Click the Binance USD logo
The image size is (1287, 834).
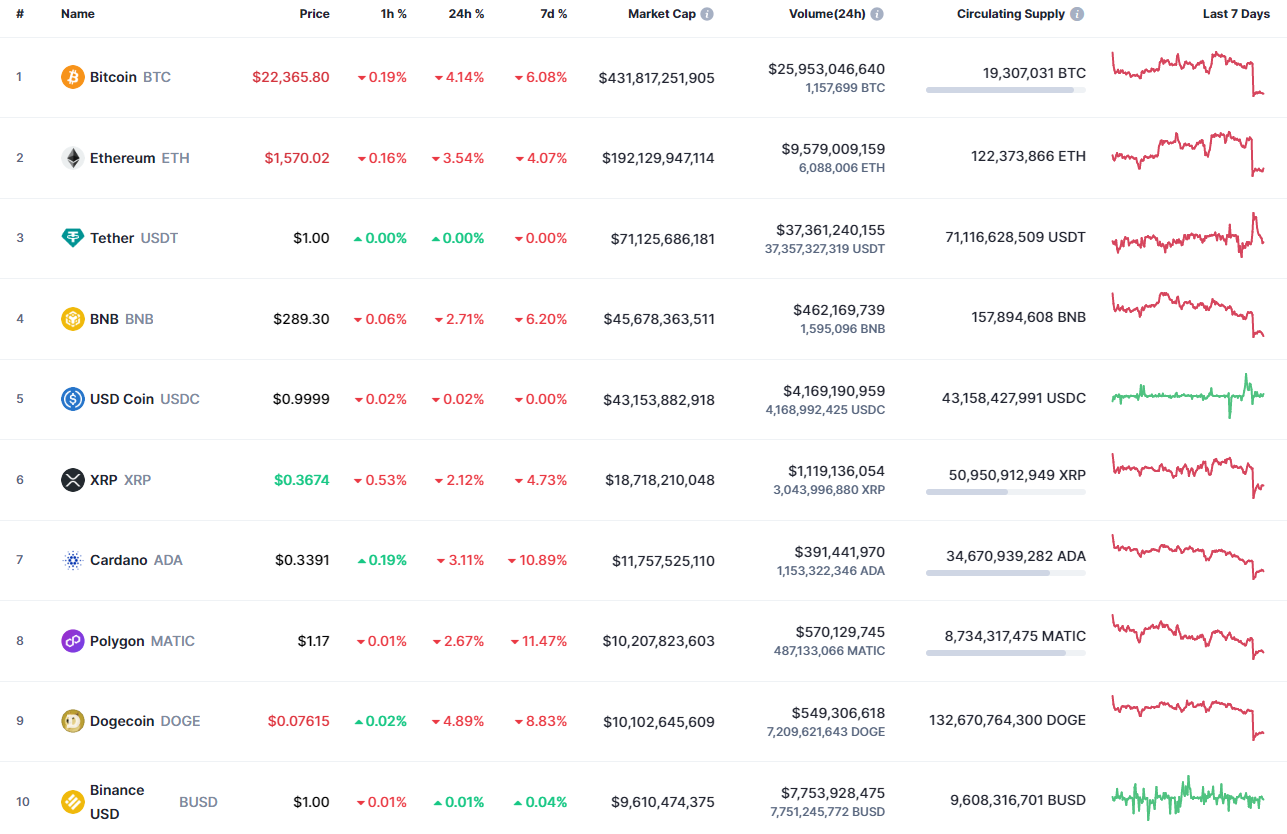71,801
